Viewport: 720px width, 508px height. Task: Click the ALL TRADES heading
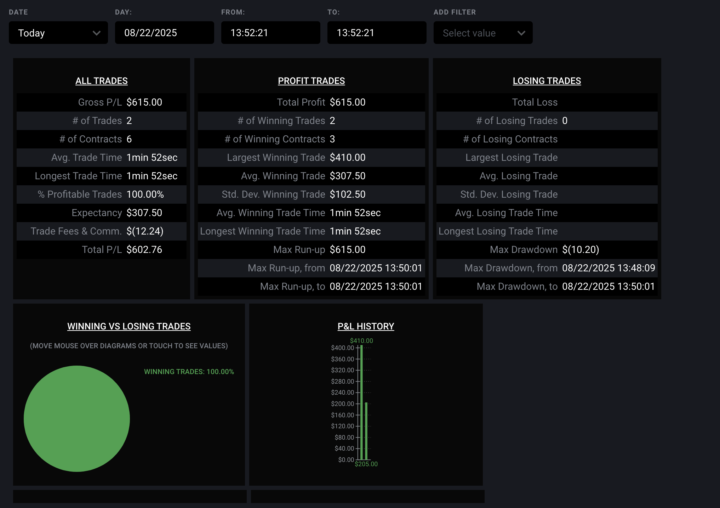coord(101,81)
